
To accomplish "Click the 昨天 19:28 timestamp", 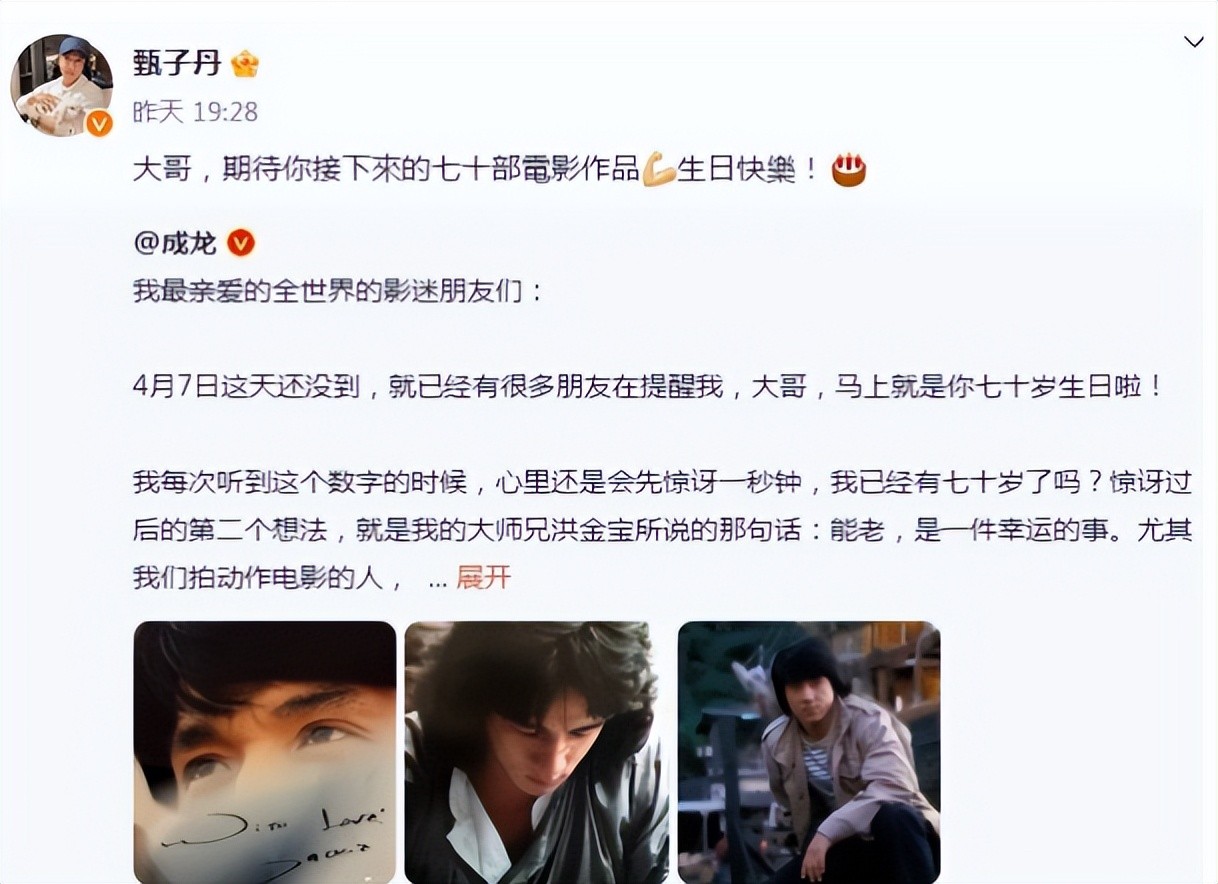I will (x=196, y=112).
